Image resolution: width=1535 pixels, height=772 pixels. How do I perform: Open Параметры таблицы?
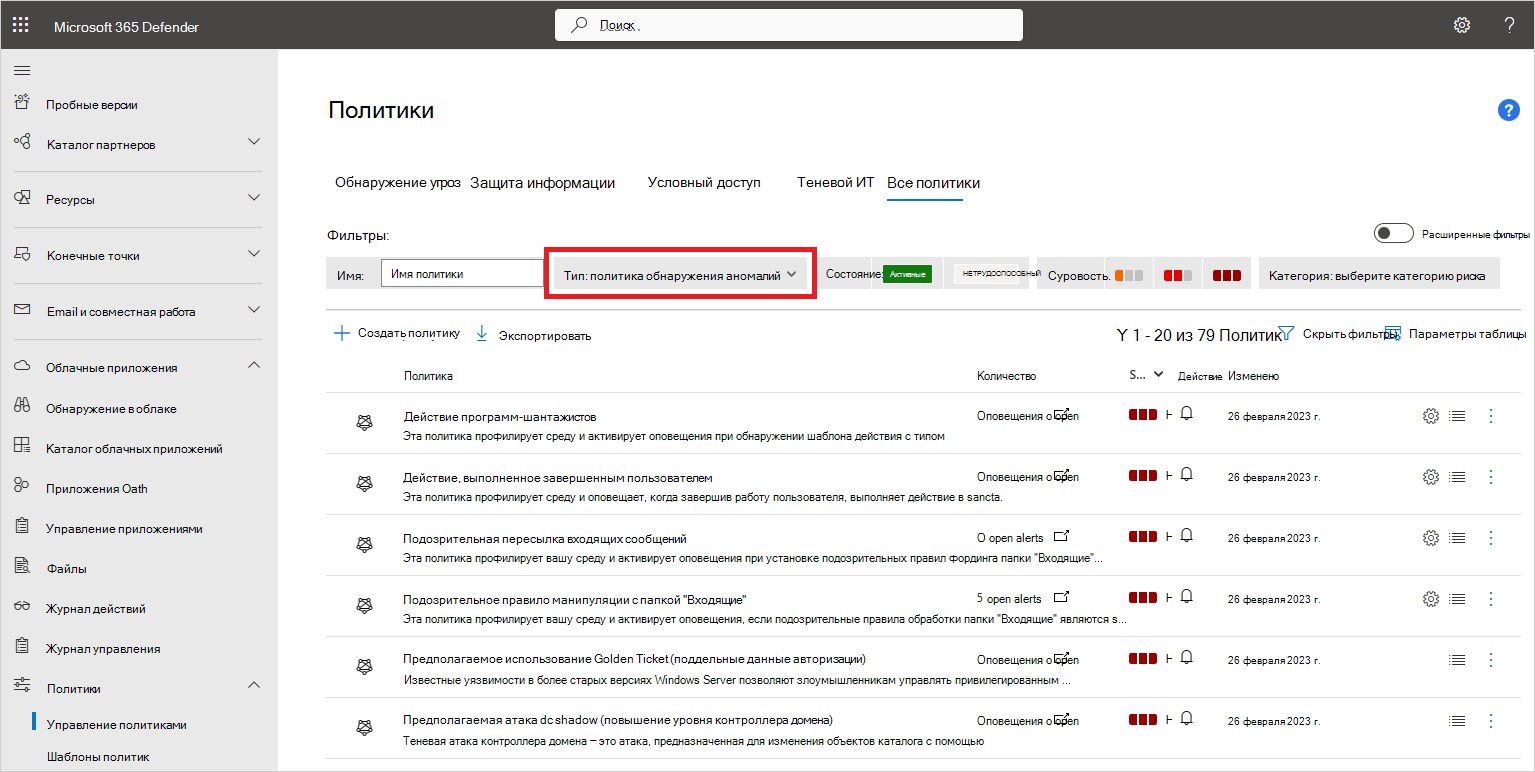coord(1455,334)
